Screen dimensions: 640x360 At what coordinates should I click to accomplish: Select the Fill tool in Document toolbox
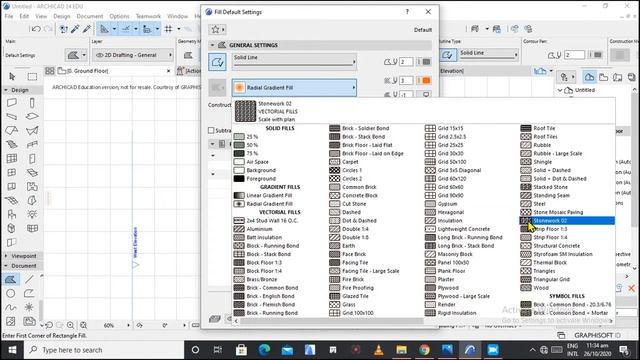11,280
